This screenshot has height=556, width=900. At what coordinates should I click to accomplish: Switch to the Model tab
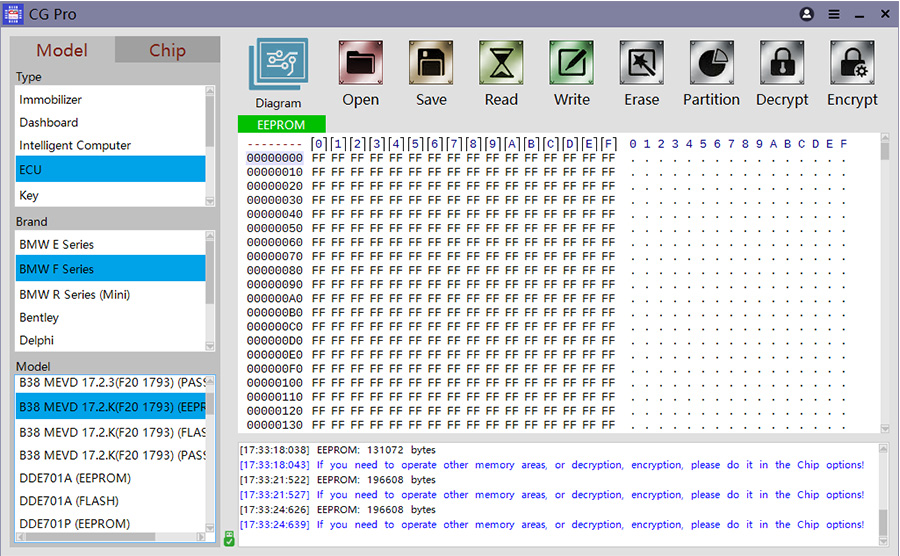coord(62,51)
